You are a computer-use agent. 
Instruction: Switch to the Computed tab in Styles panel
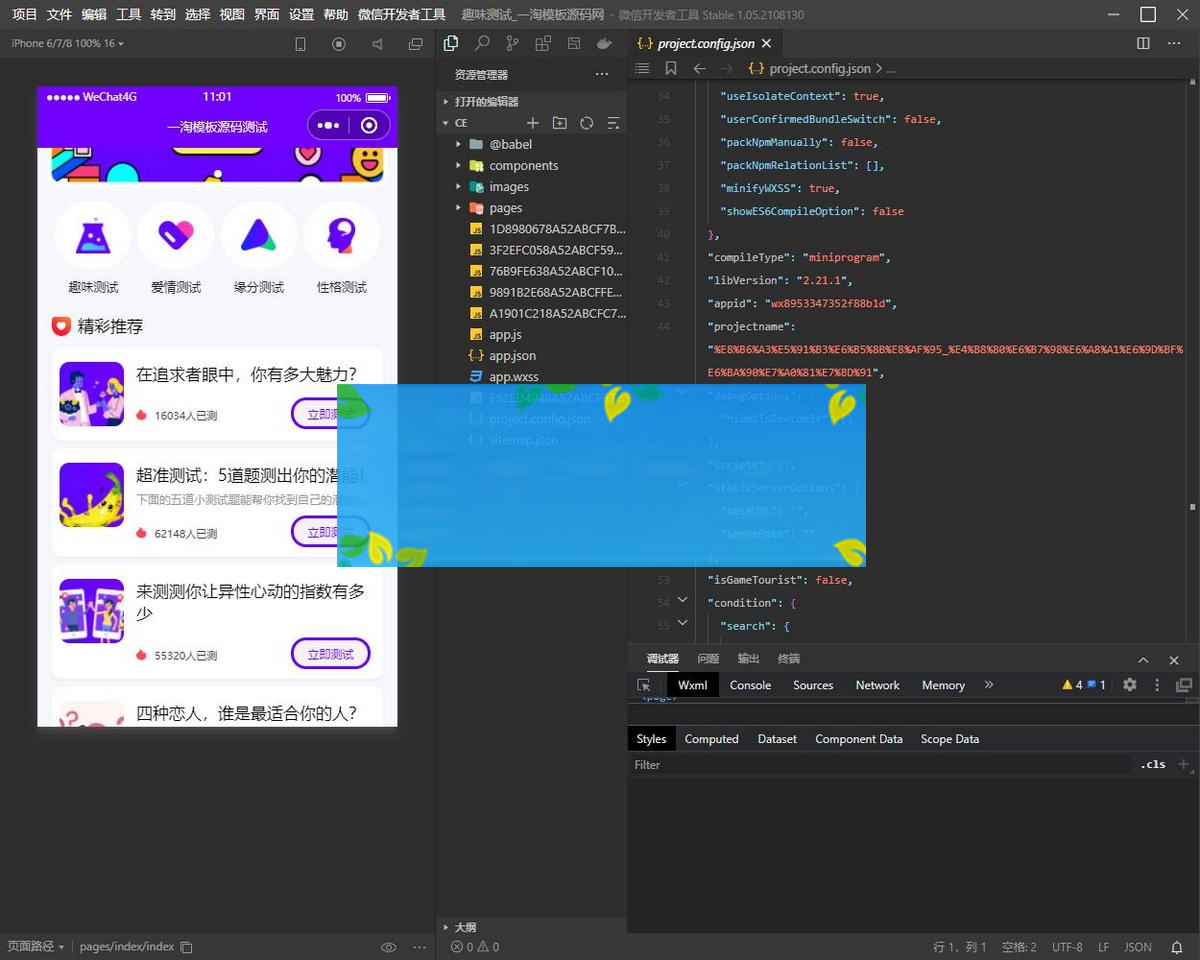click(711, 738)
